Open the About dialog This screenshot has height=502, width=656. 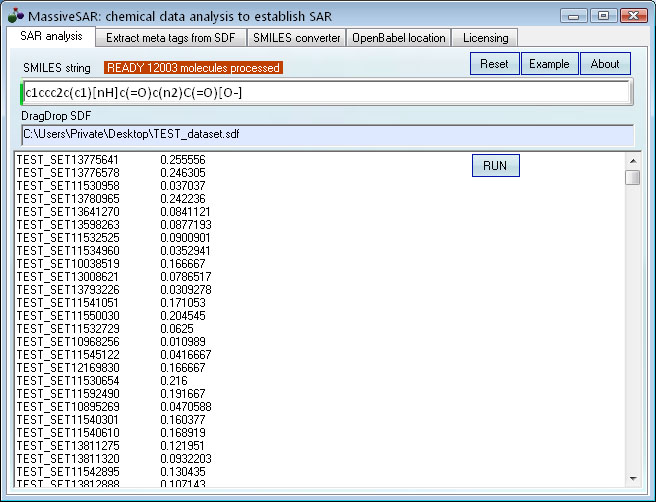(x=605, y=63)
